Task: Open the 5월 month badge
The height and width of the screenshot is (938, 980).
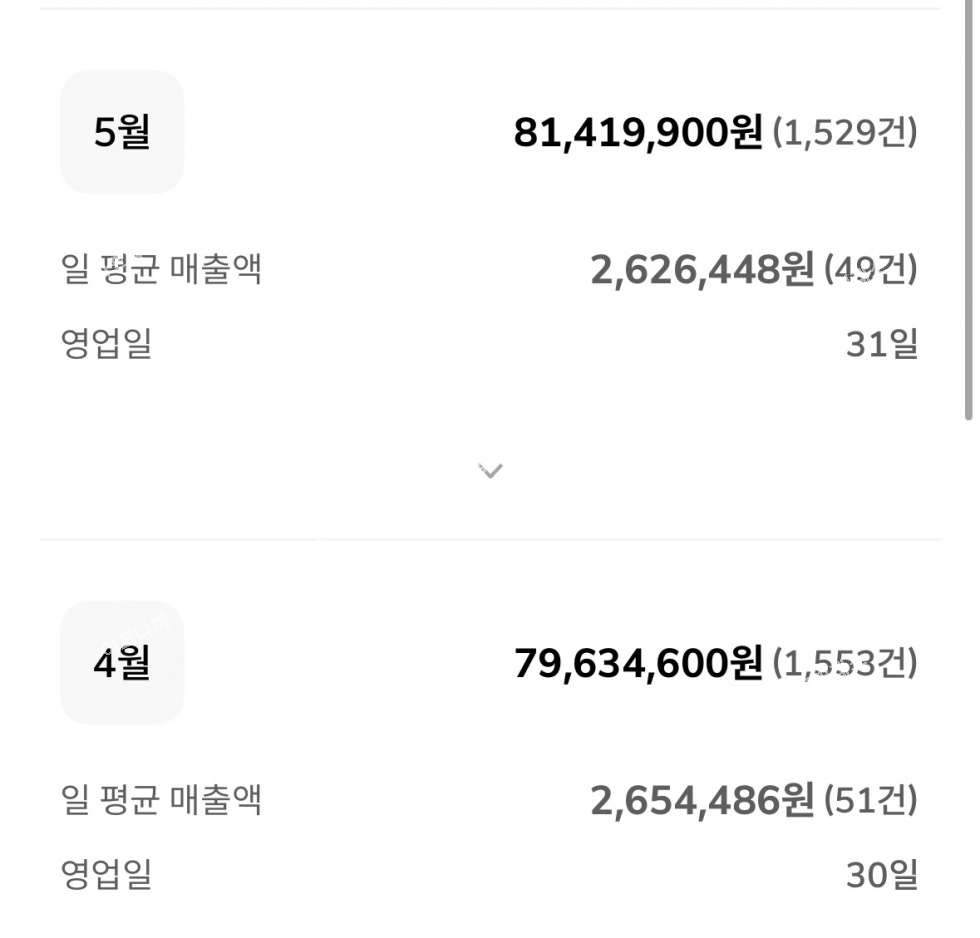Action: [122, 132]
